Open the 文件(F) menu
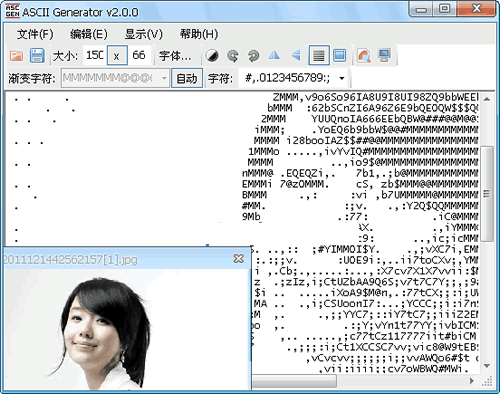 click(x=35, y=34)
